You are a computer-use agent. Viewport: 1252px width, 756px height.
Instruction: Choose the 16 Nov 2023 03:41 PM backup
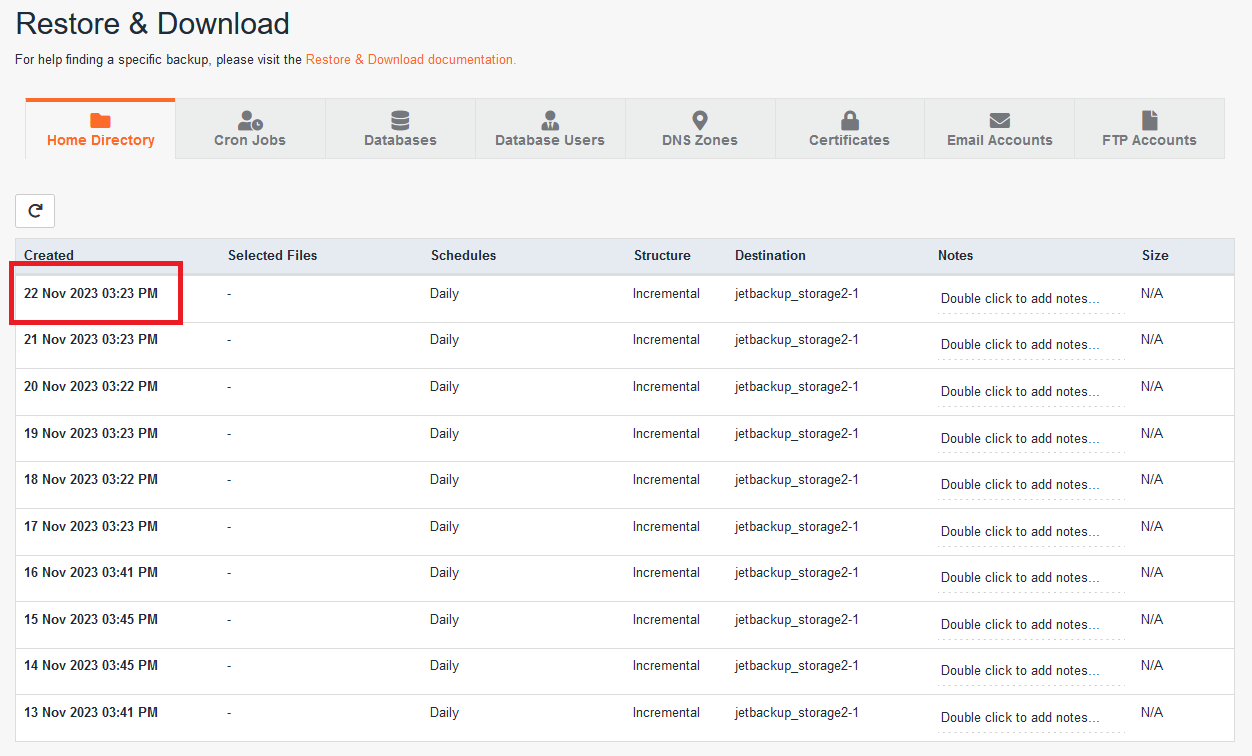coord(91,573)
